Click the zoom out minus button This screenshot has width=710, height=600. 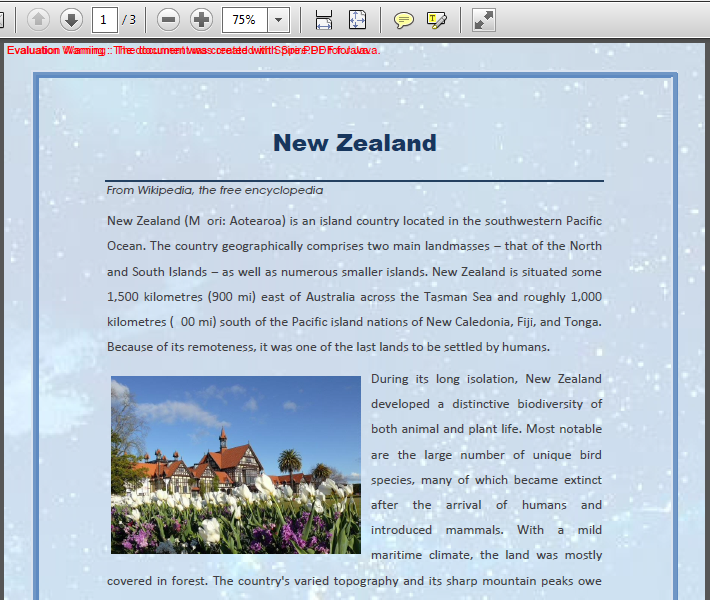pos(169,19)
